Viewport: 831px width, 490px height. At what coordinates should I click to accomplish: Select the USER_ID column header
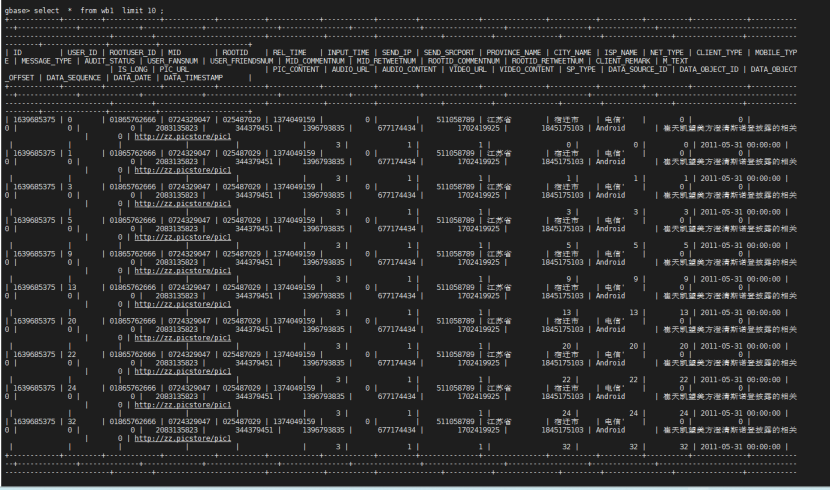82,52
